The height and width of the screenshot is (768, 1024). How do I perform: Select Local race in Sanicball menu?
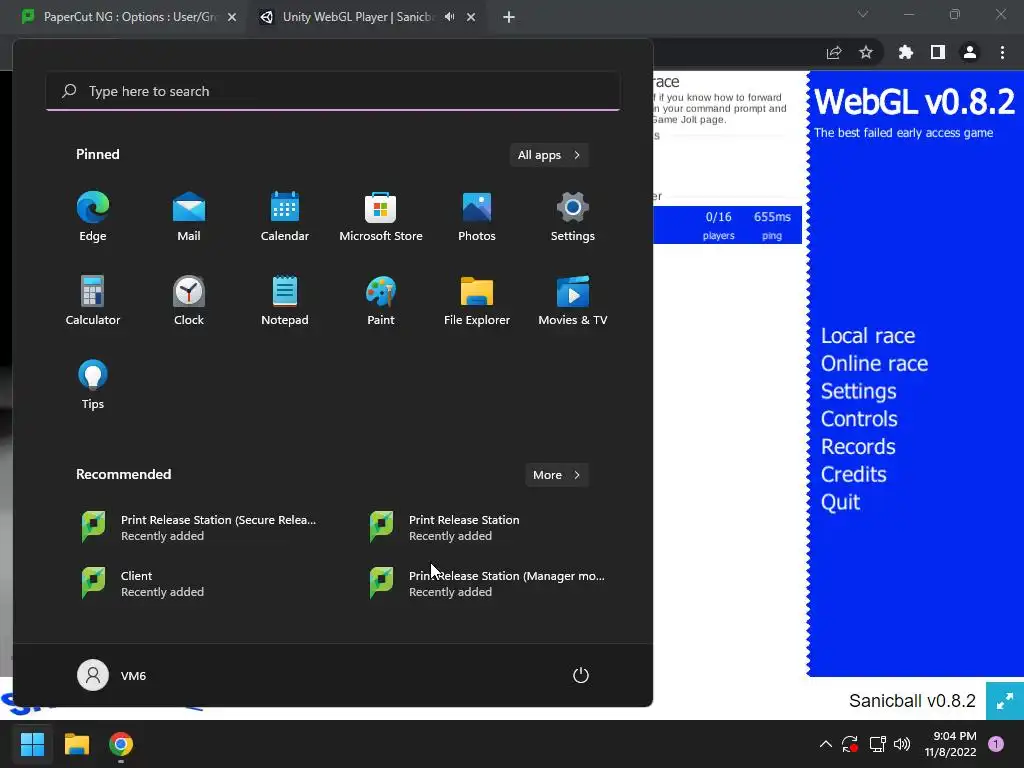click(868, 336)
